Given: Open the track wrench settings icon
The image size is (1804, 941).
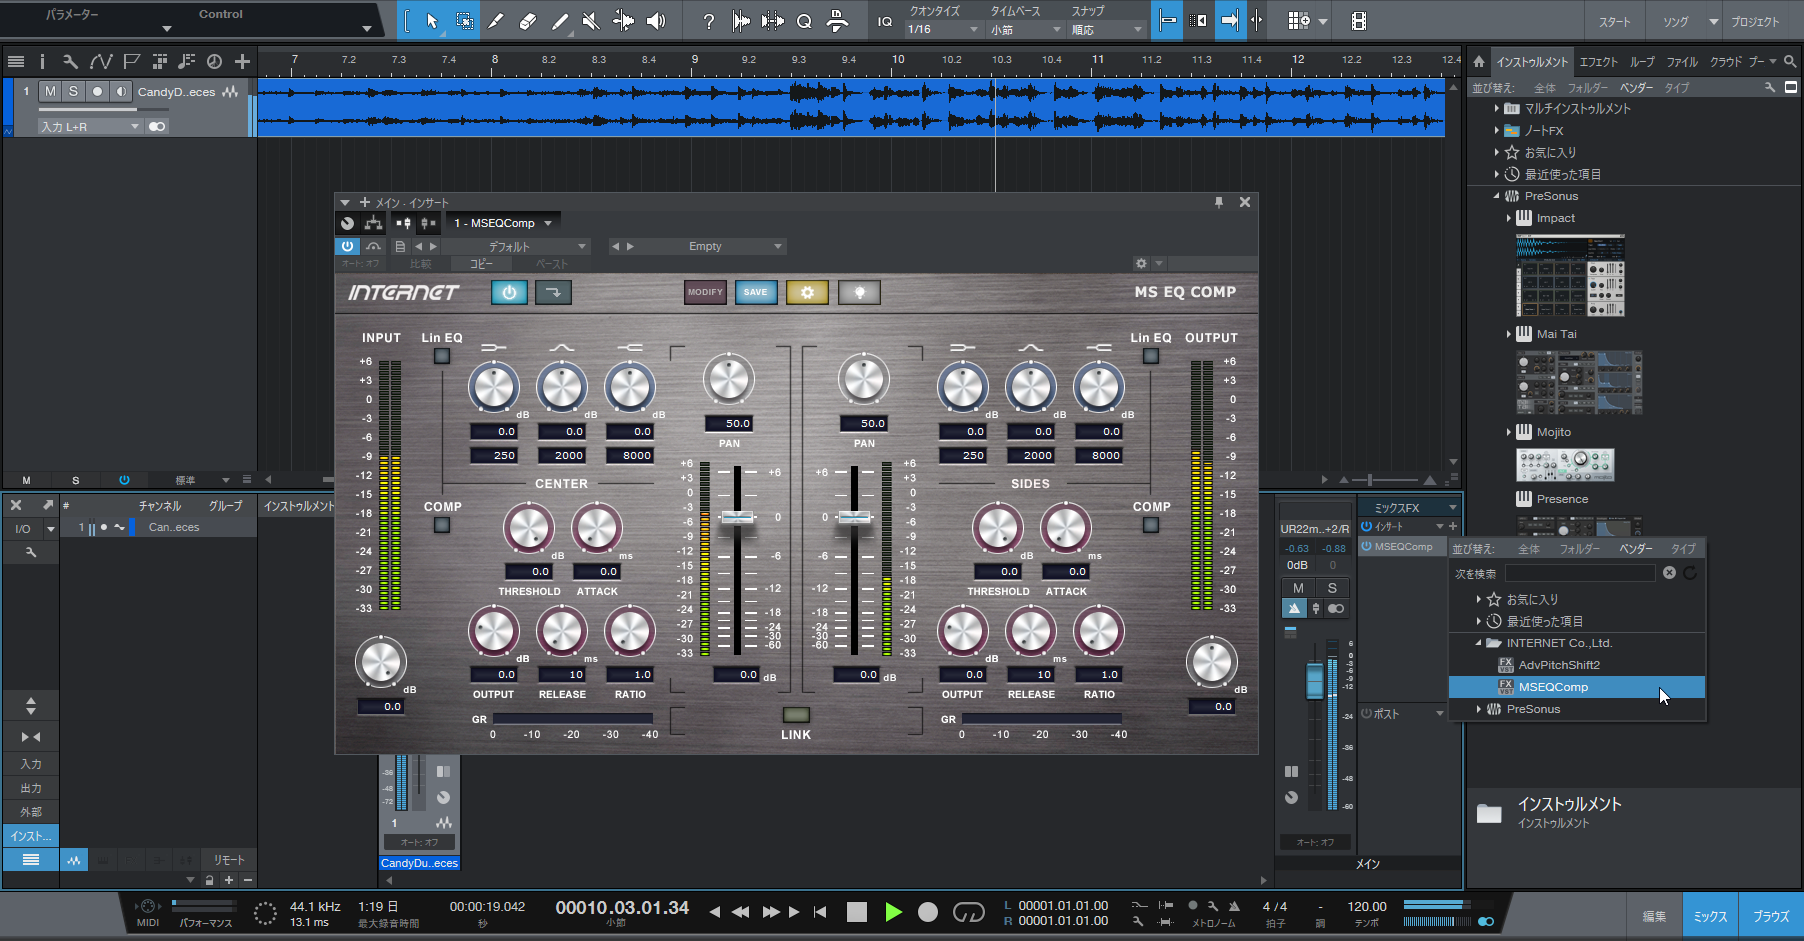Looking at the screenshot, I should point(70,62).
